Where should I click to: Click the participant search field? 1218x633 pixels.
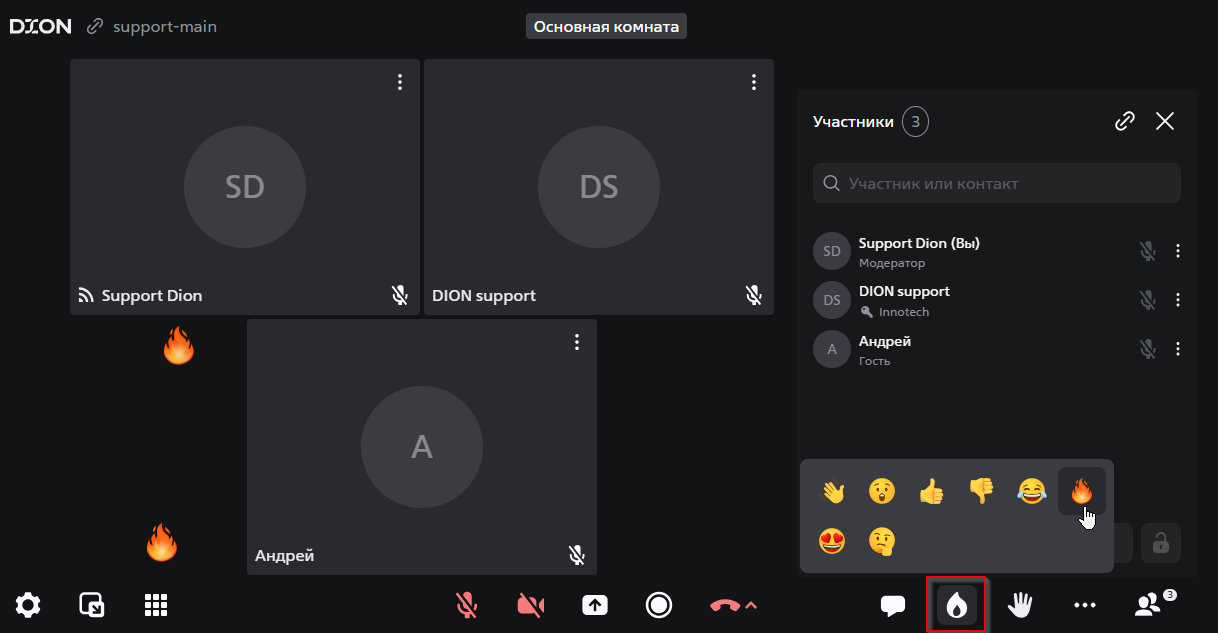(996, 184)
